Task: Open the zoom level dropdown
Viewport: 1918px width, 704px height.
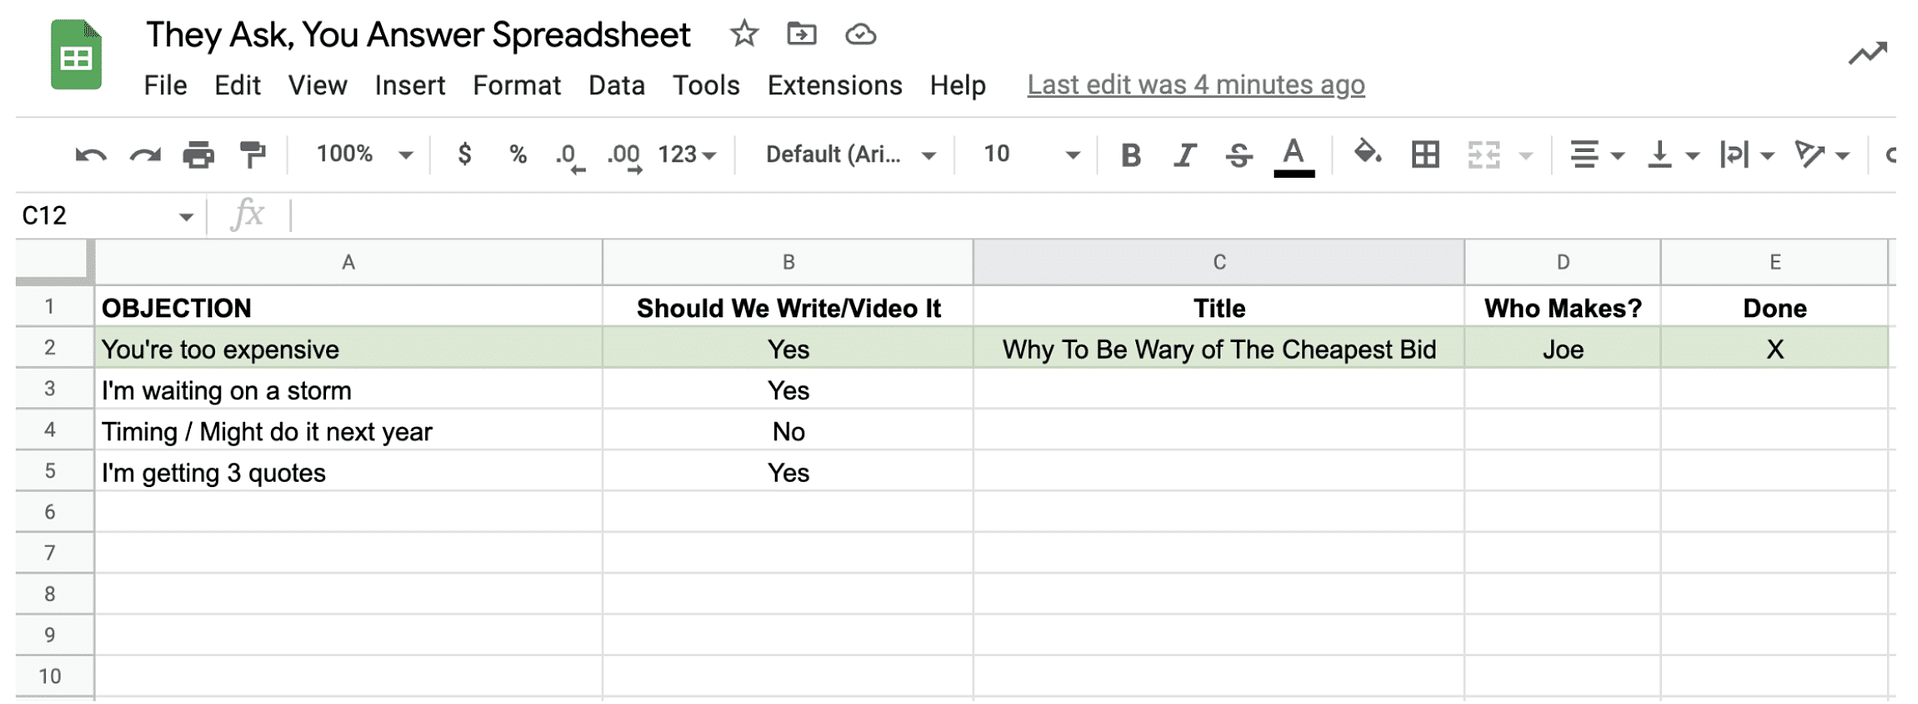Action: tap(360, 154)
